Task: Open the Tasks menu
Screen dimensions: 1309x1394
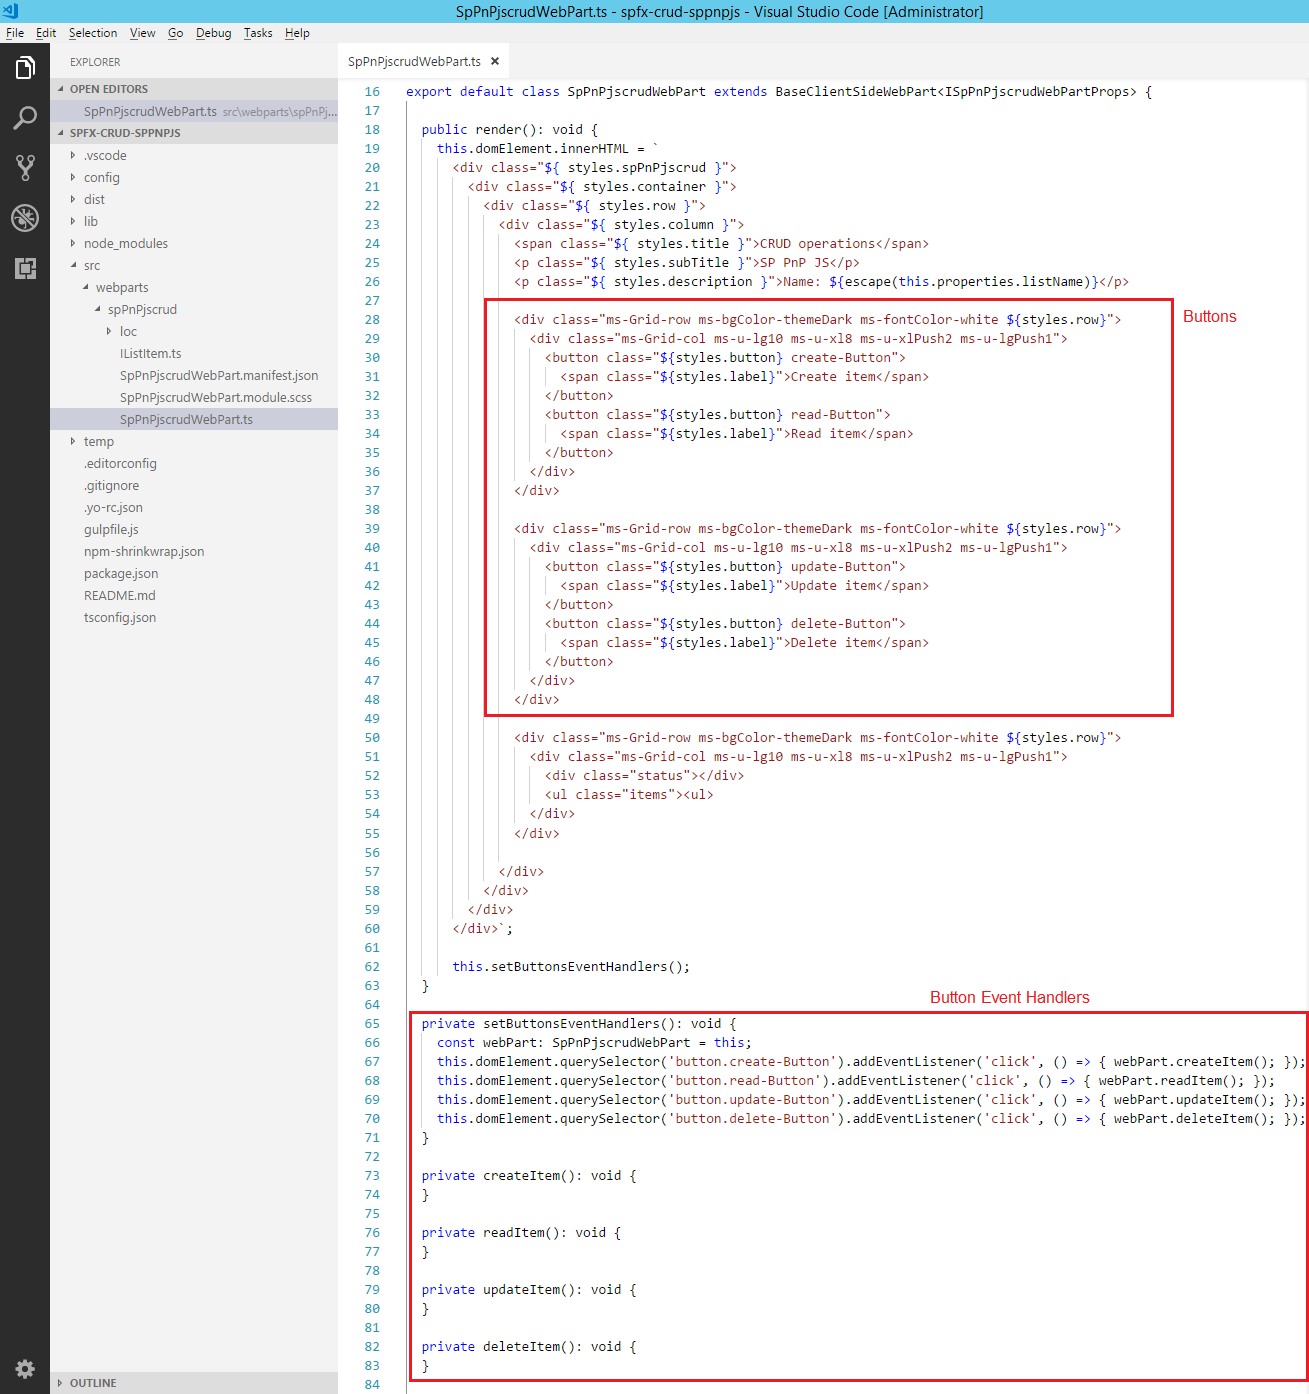Action: (258, 33)
